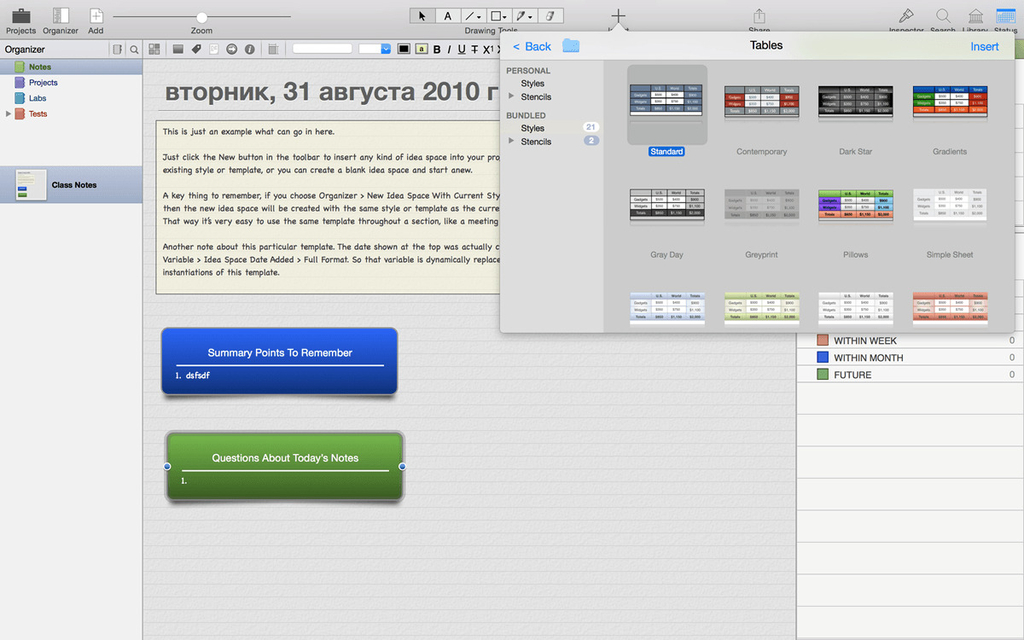Select the arrow pointer drawing tool
The width and height of the screenshot is (1024, 640).
[x=422, y=16]
